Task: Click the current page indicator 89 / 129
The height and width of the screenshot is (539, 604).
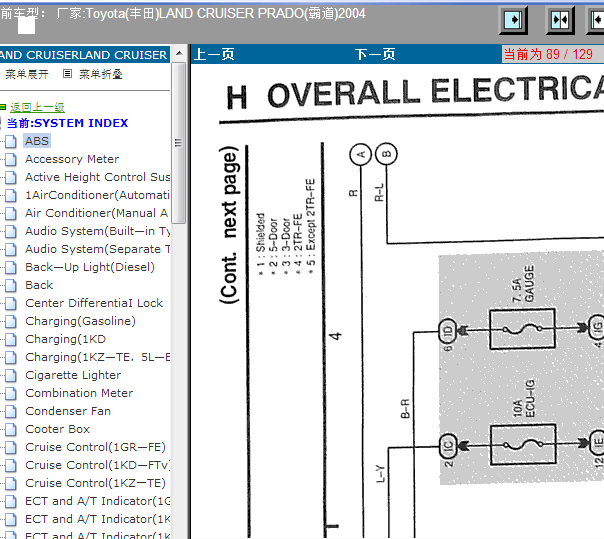Action: click(548, 54)
